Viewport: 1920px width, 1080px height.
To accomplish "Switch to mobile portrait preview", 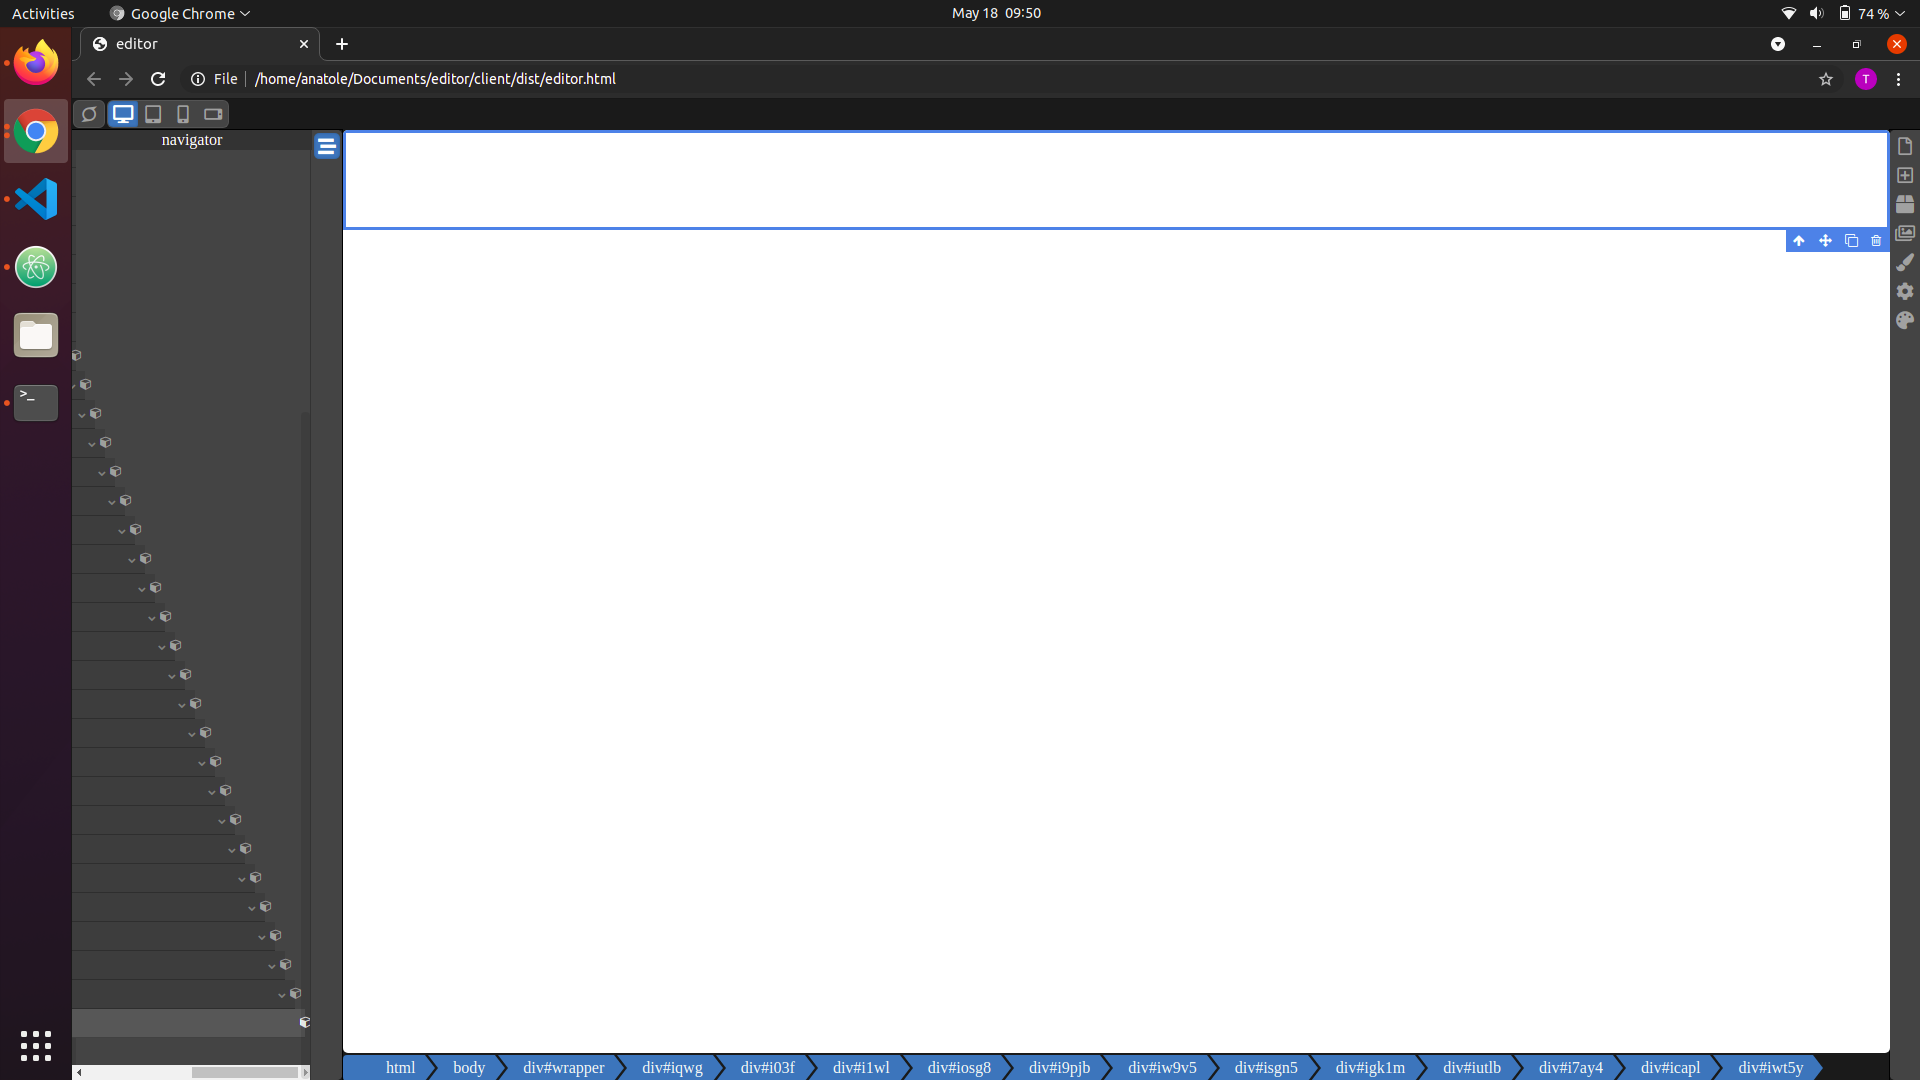I will point(182,114).
